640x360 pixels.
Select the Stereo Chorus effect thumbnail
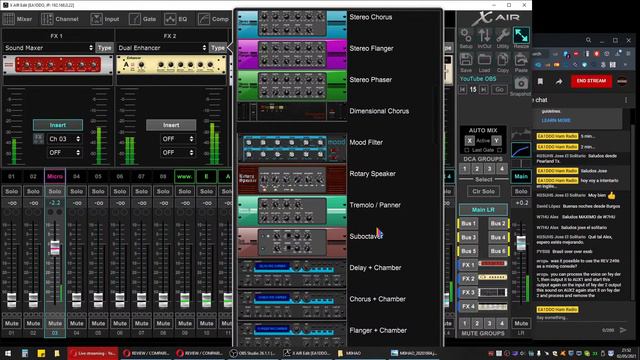292,24
